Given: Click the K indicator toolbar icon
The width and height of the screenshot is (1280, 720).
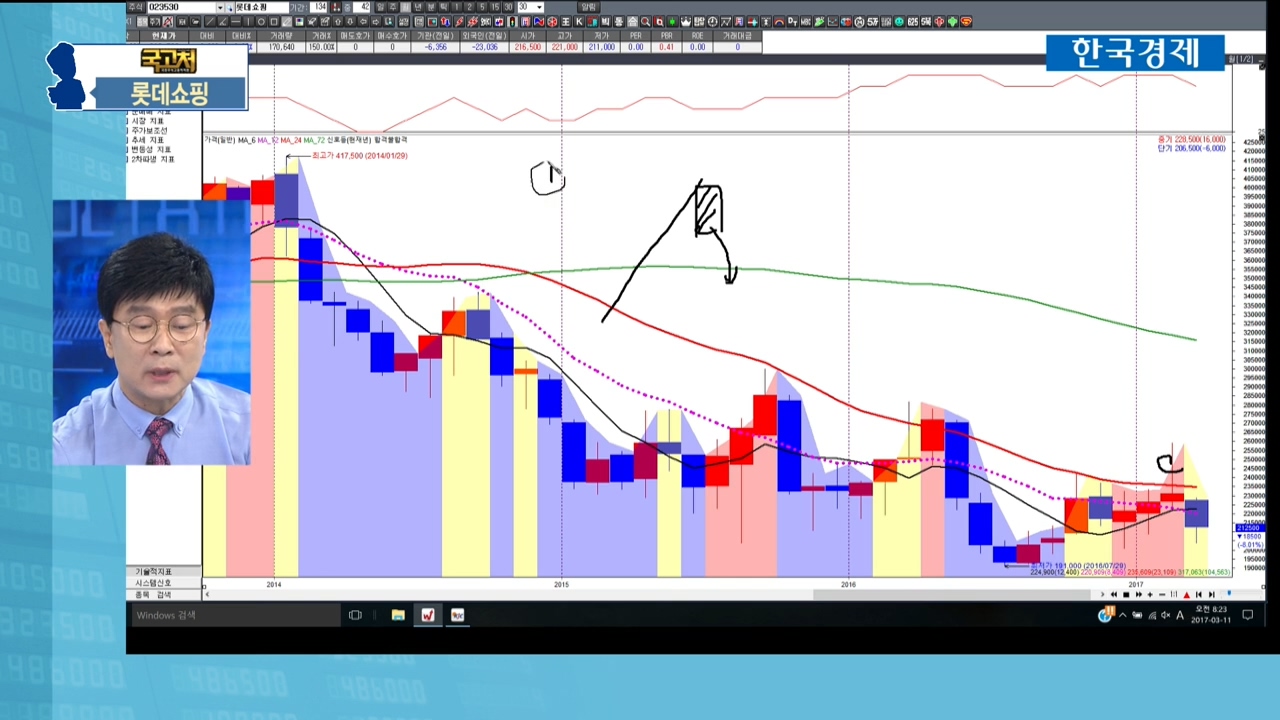Looking at the screenshot, I should (x=579, y=22).
